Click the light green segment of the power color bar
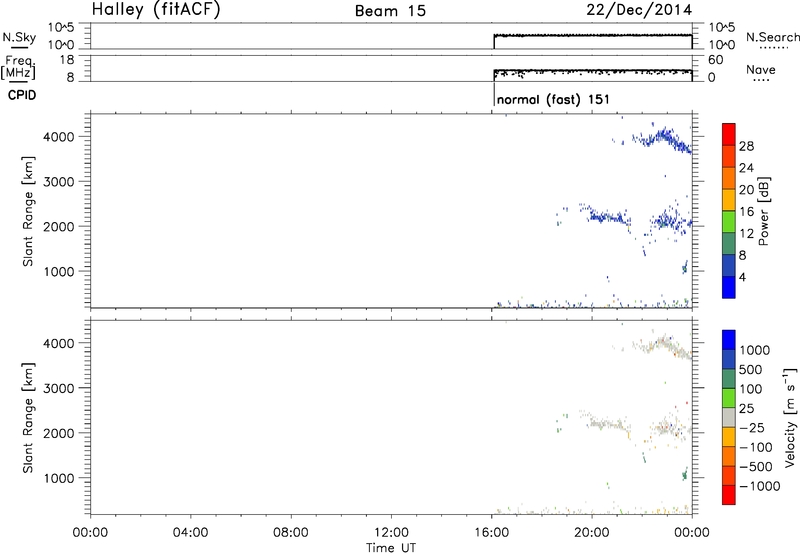This screenshot has width=800, height=554. click(x=729, y=222)
